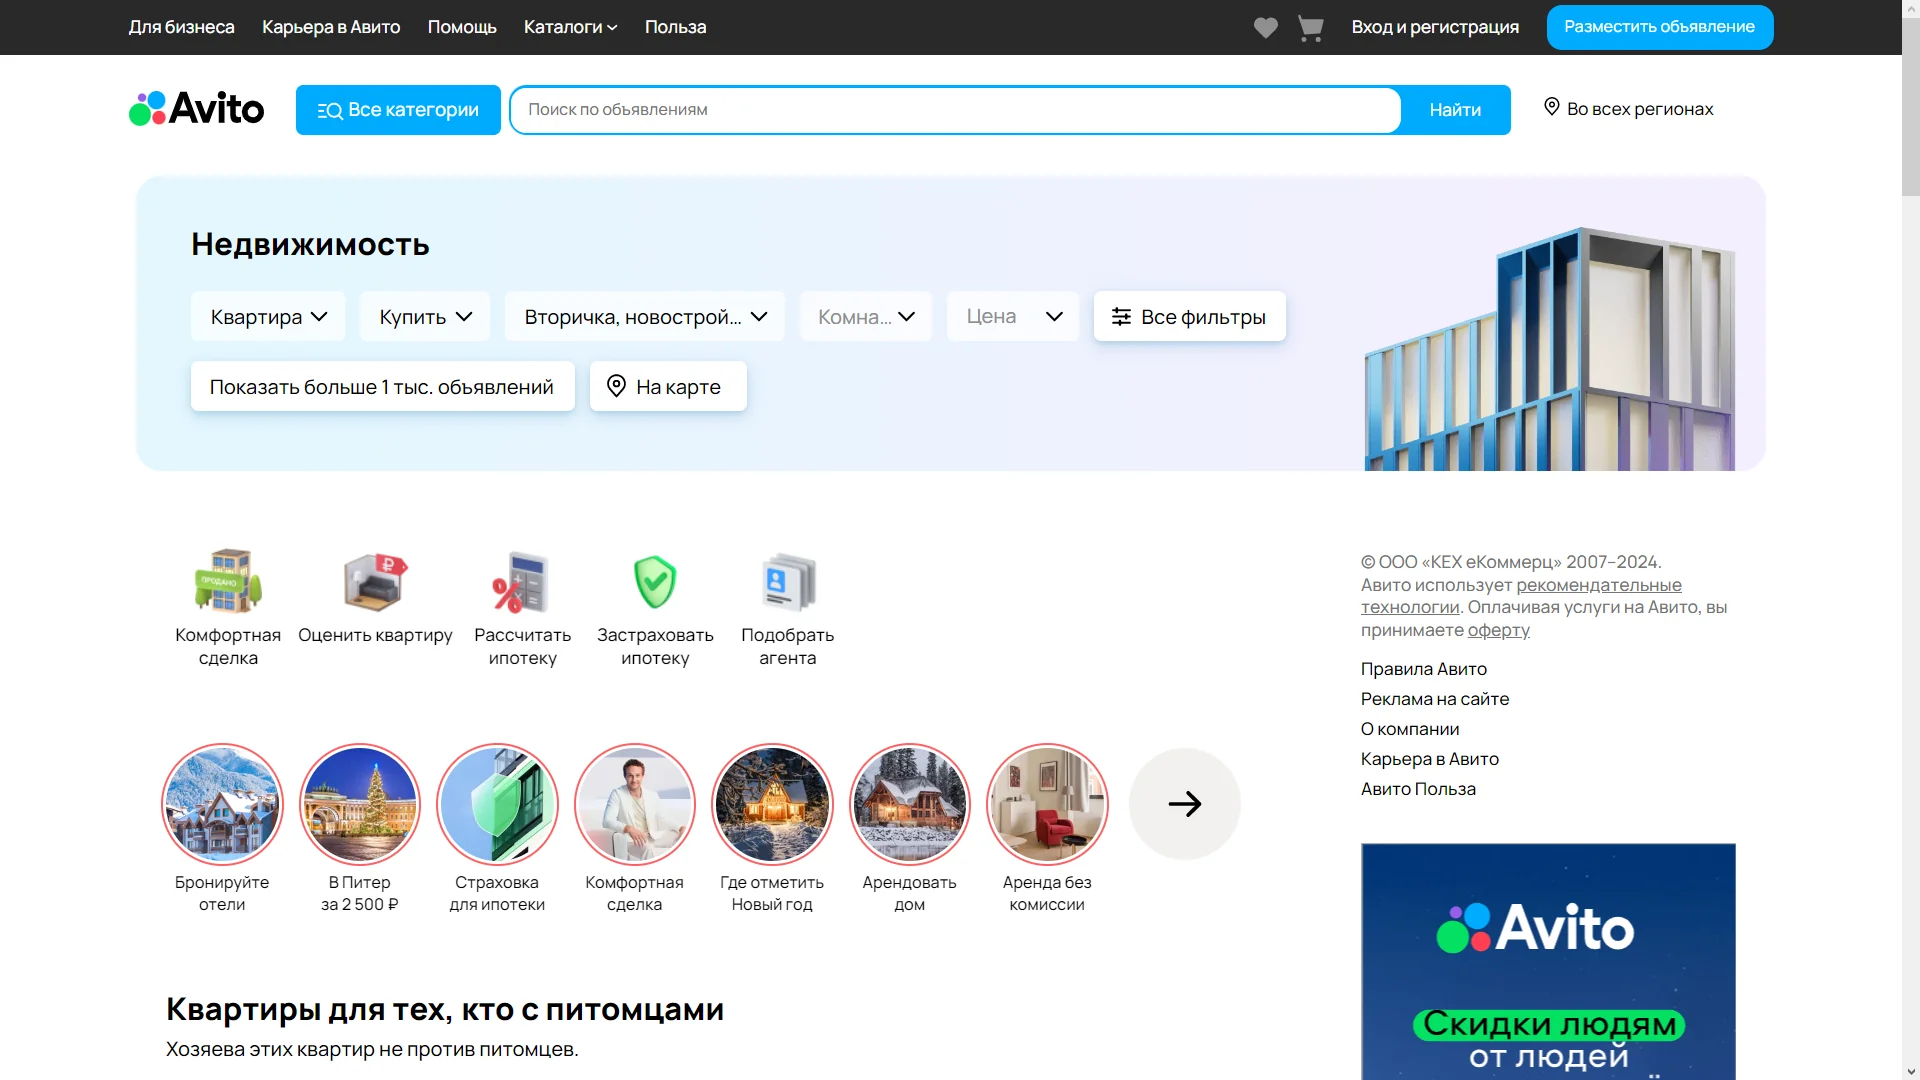This screenshot has height=1080, width=1920.
Task: Expand the Квартира property type dropdown
Action: point(268,317)
